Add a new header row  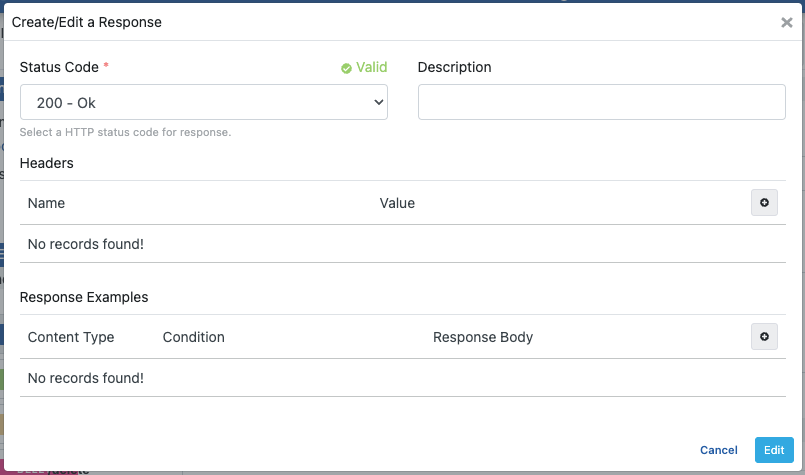pyautogui.click(x=764, y=203)
